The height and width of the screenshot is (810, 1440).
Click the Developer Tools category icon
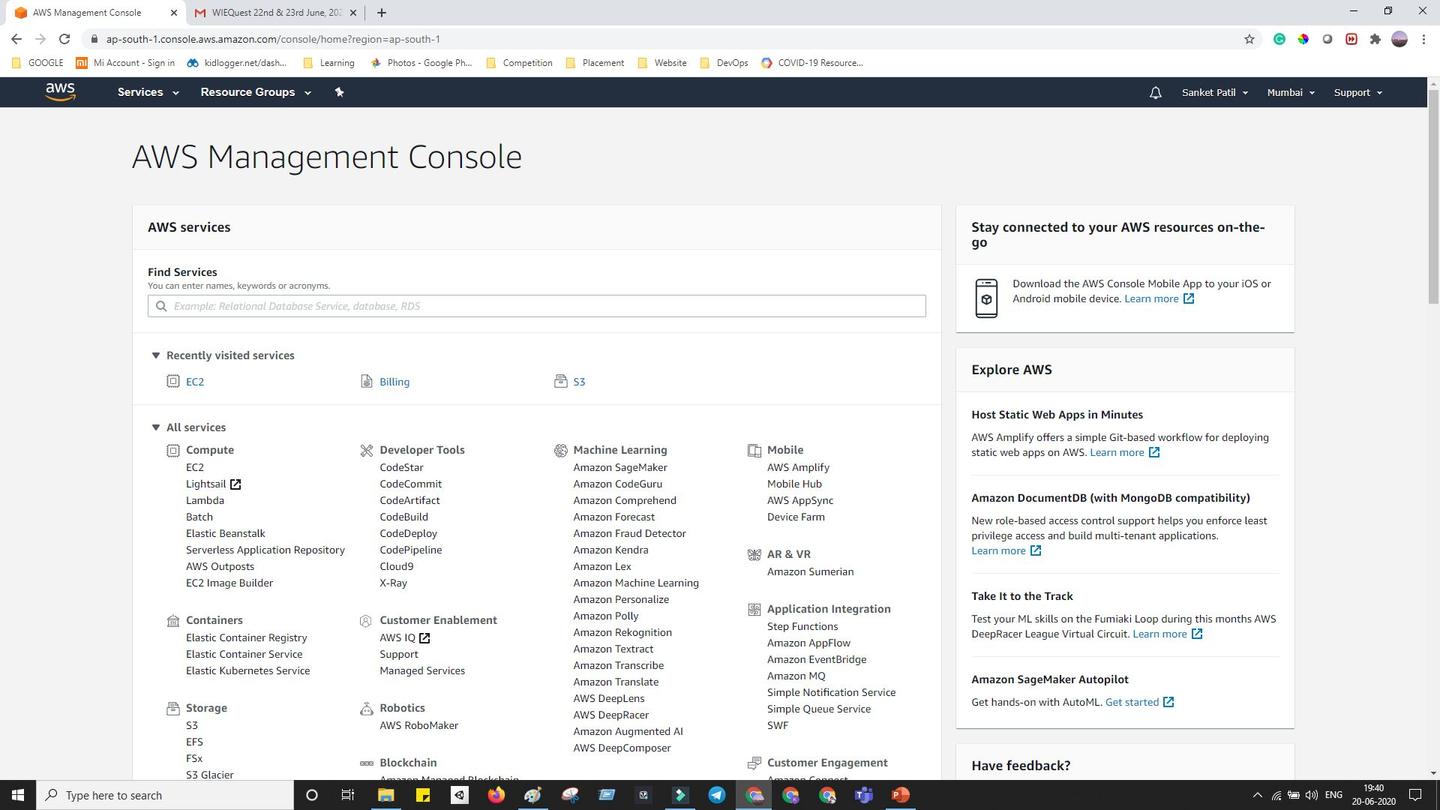pyautogui.click(x=367, y=450)
